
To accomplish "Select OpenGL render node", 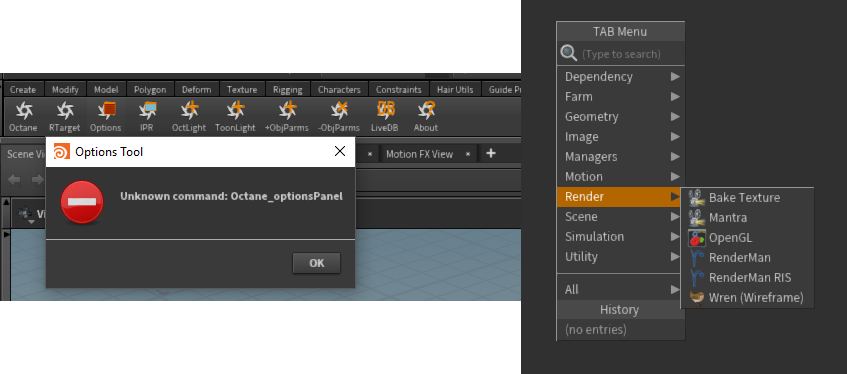I will click(x=747, y=238).
